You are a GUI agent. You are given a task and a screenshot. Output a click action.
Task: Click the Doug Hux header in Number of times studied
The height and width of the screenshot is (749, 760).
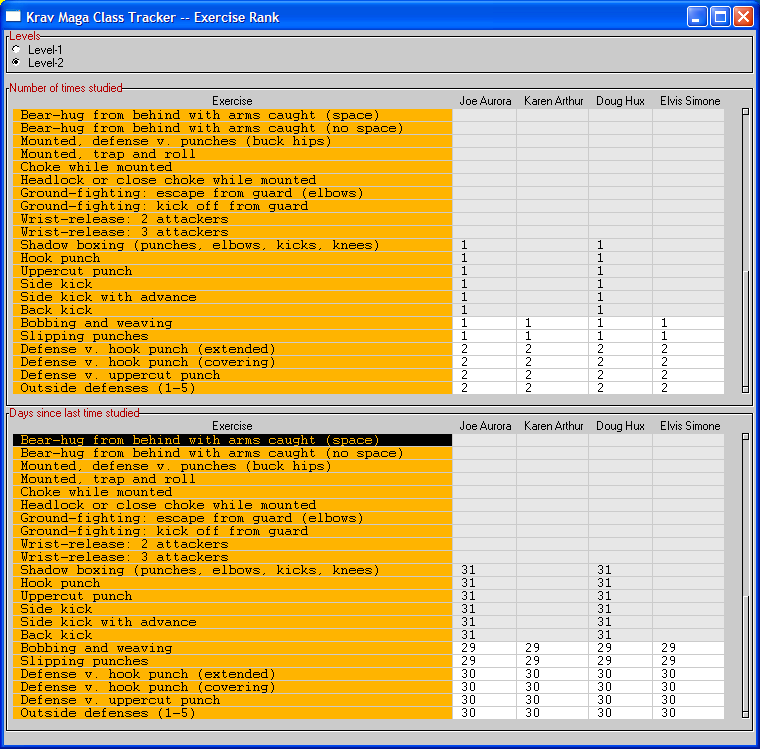point(620,101)
